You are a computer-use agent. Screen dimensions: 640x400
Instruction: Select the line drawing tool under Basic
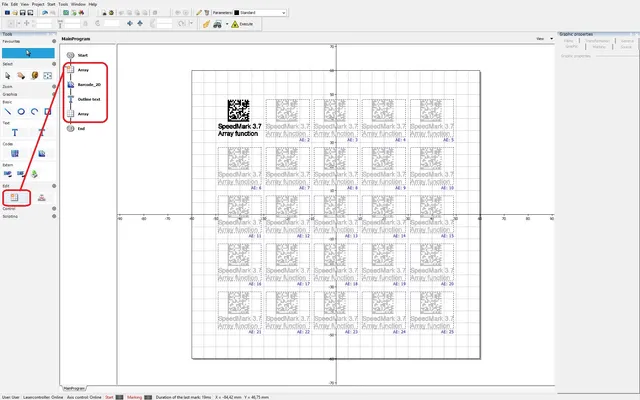7,111
